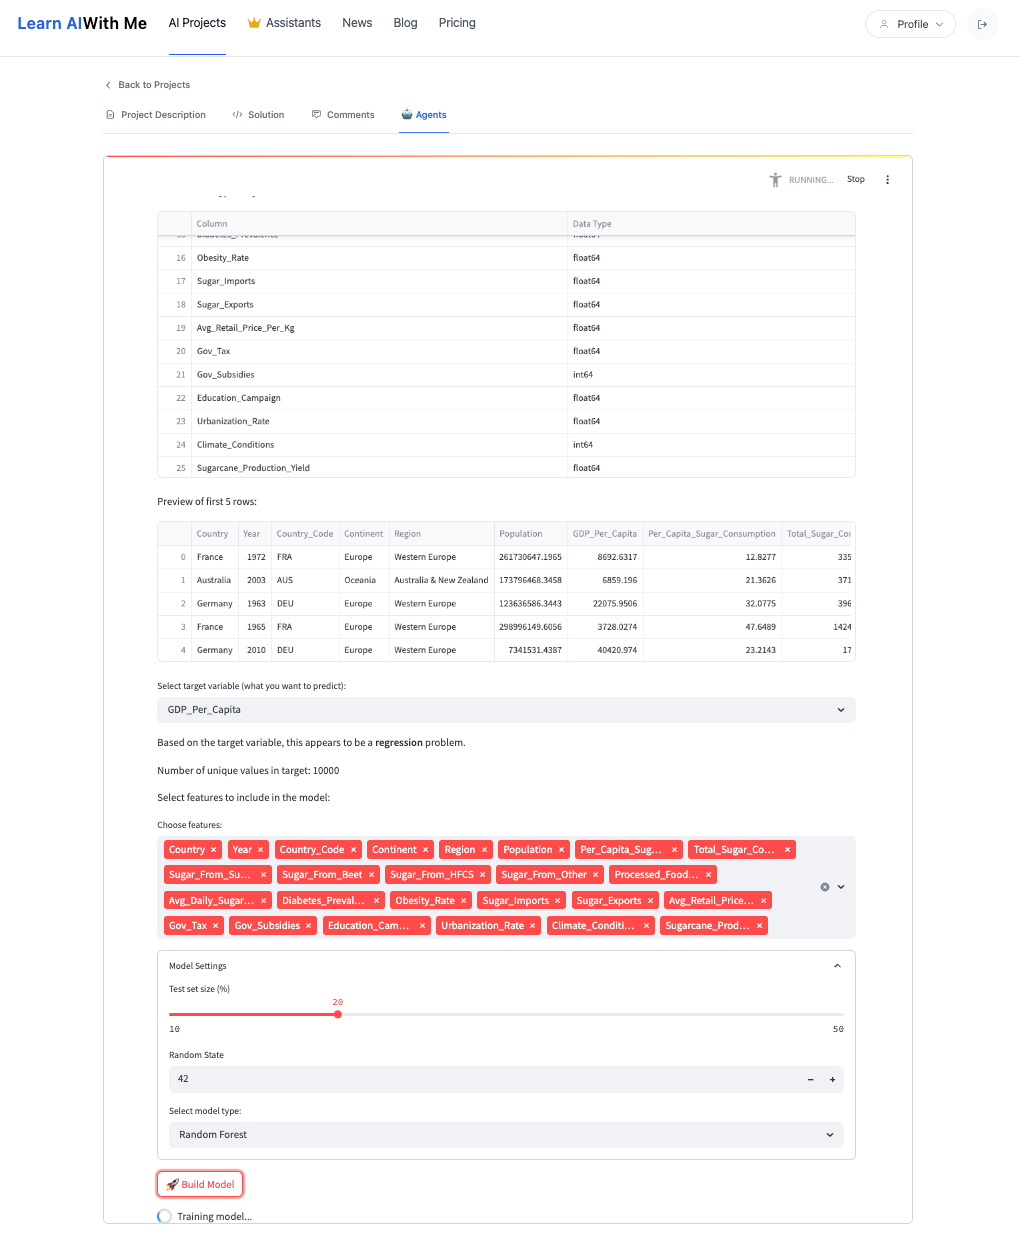
Task: Click the Random State input field
Action: click(484, 1079)
